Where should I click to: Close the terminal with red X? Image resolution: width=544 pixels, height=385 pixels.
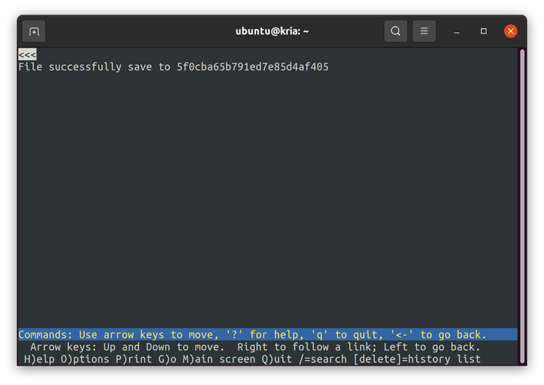[511, 31]
